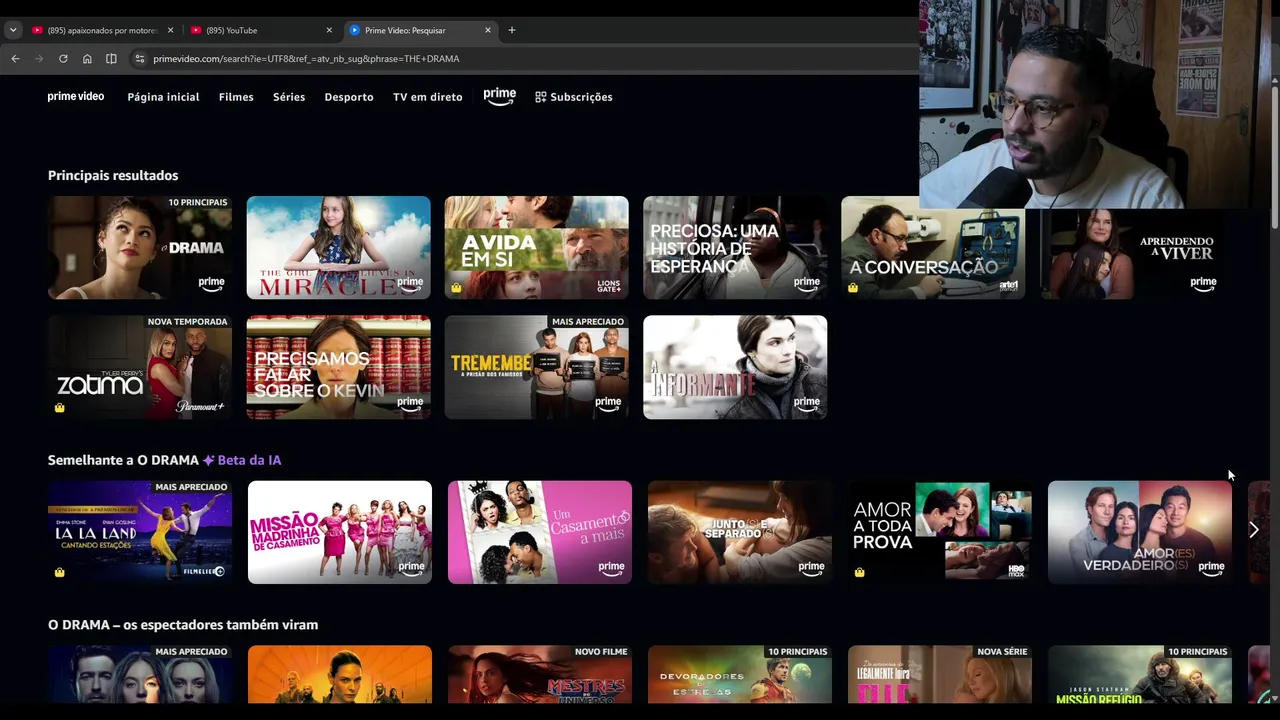
Task: Go to Página inicial
Action: pyautogui.click(x=163, y=97)
